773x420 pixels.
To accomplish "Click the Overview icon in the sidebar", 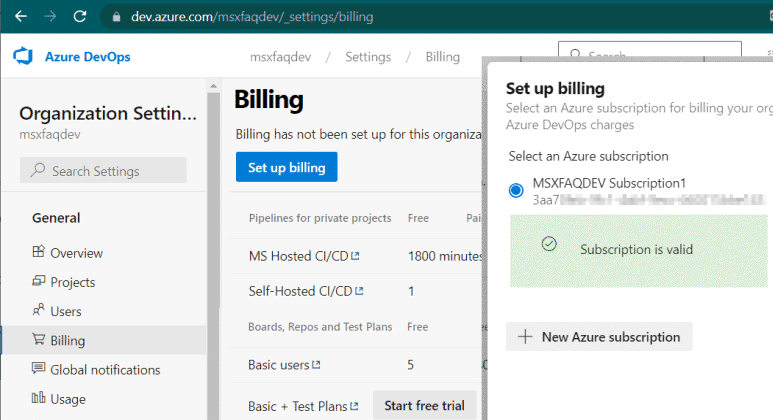I will coord(38,251).
